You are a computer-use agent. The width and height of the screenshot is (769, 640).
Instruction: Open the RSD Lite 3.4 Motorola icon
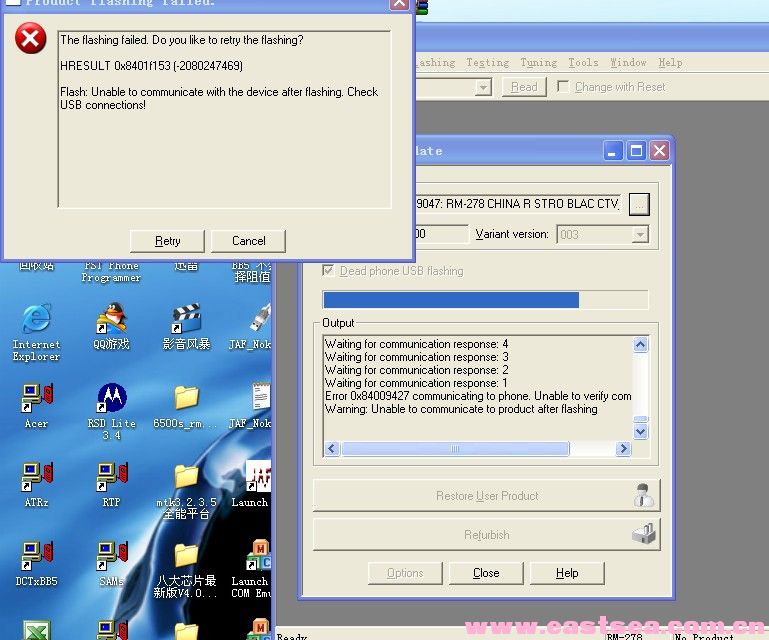pos(111,400)
